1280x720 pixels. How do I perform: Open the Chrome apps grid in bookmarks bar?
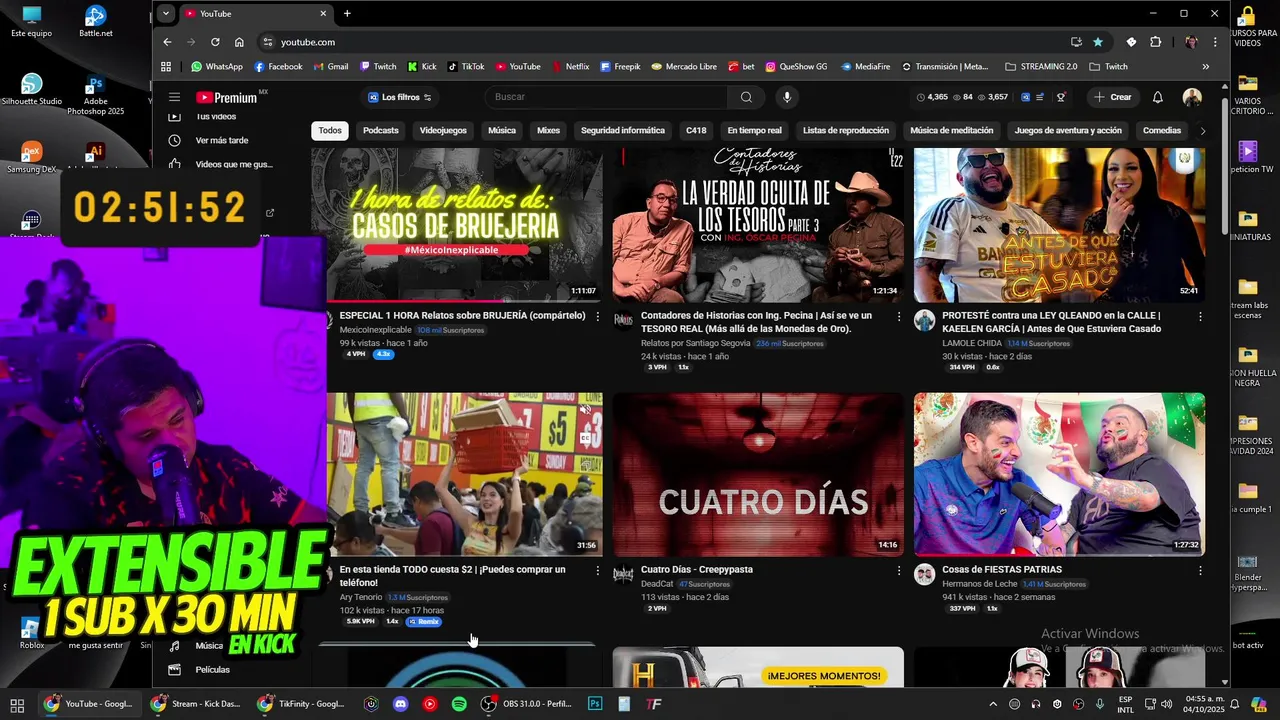click(x=166, y=67)
